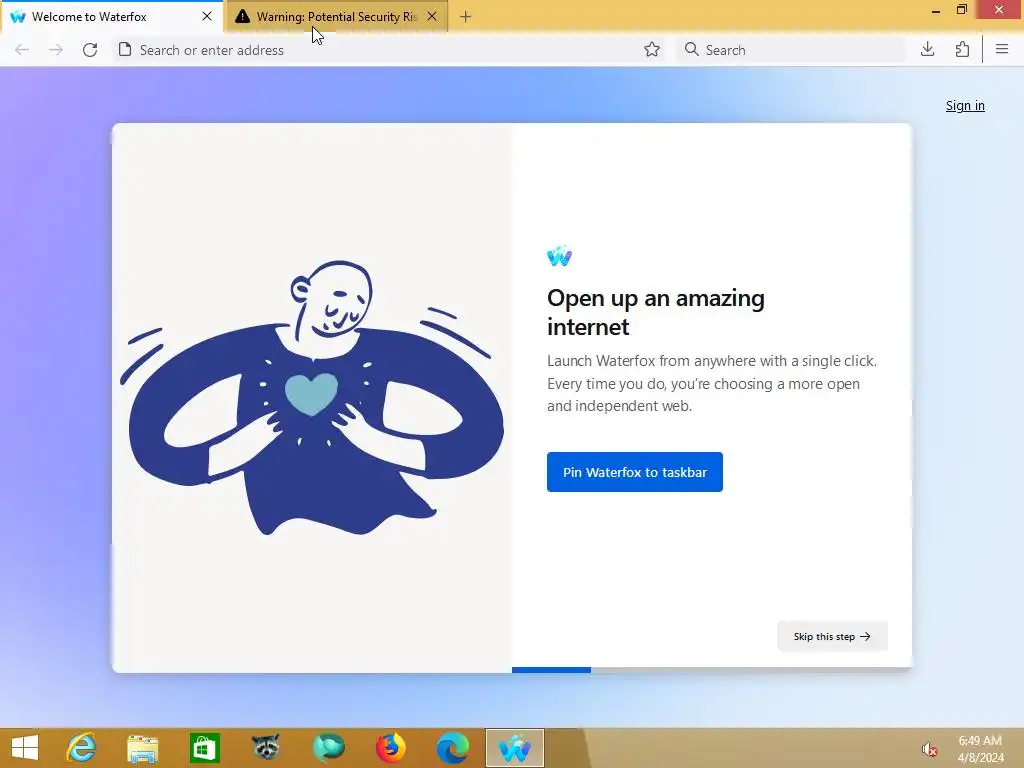
Task: Open the green globe app on taskbar
Action: 328,748
